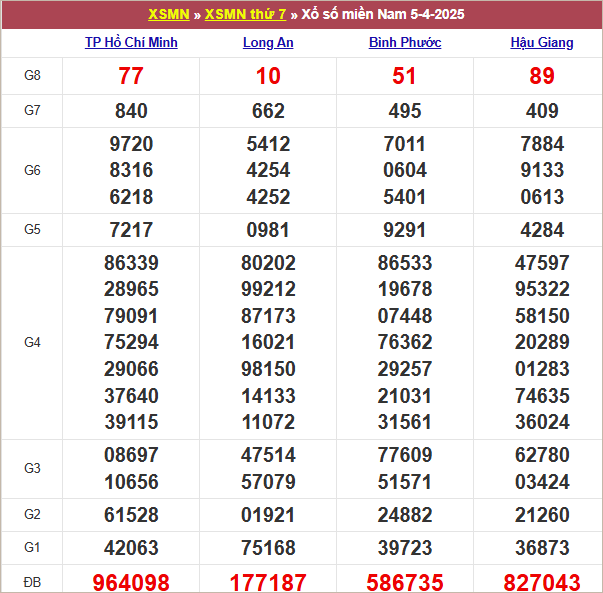Click G2 number 01921

pyautogui.click(x=268, y=516)
